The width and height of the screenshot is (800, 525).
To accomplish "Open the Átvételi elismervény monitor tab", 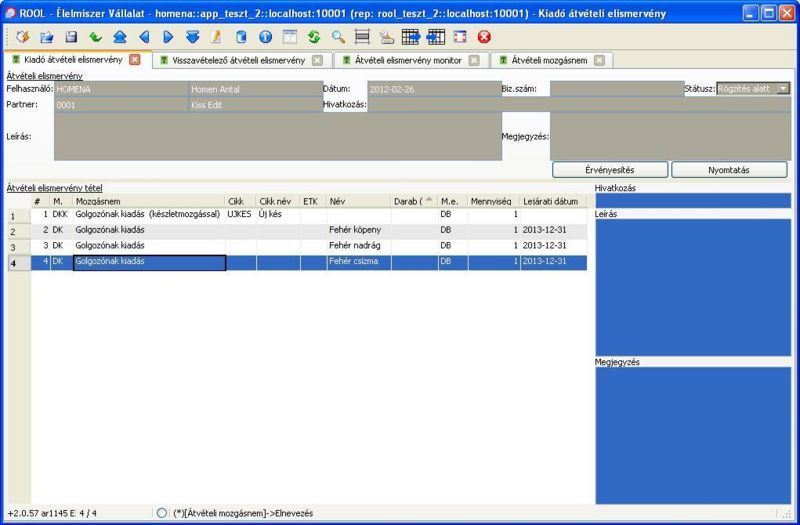I will coord(407,60).
